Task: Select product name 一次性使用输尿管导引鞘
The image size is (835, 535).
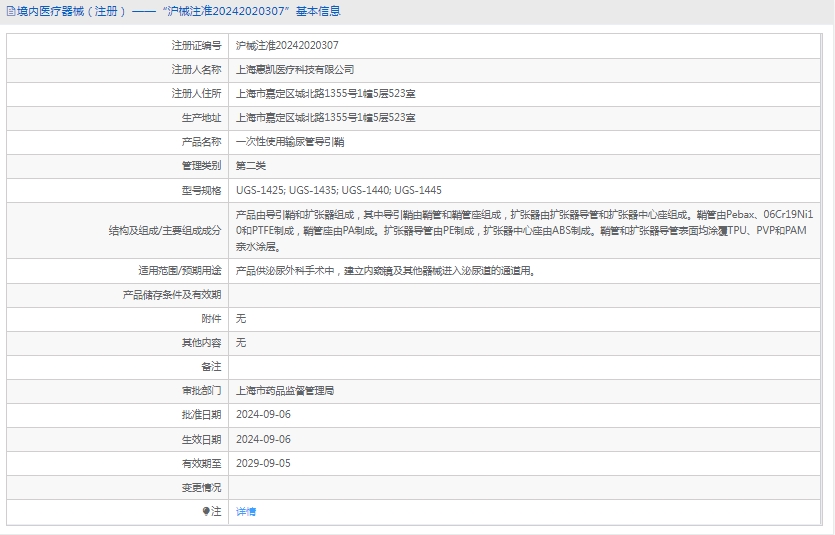Action: coord(290,142)
